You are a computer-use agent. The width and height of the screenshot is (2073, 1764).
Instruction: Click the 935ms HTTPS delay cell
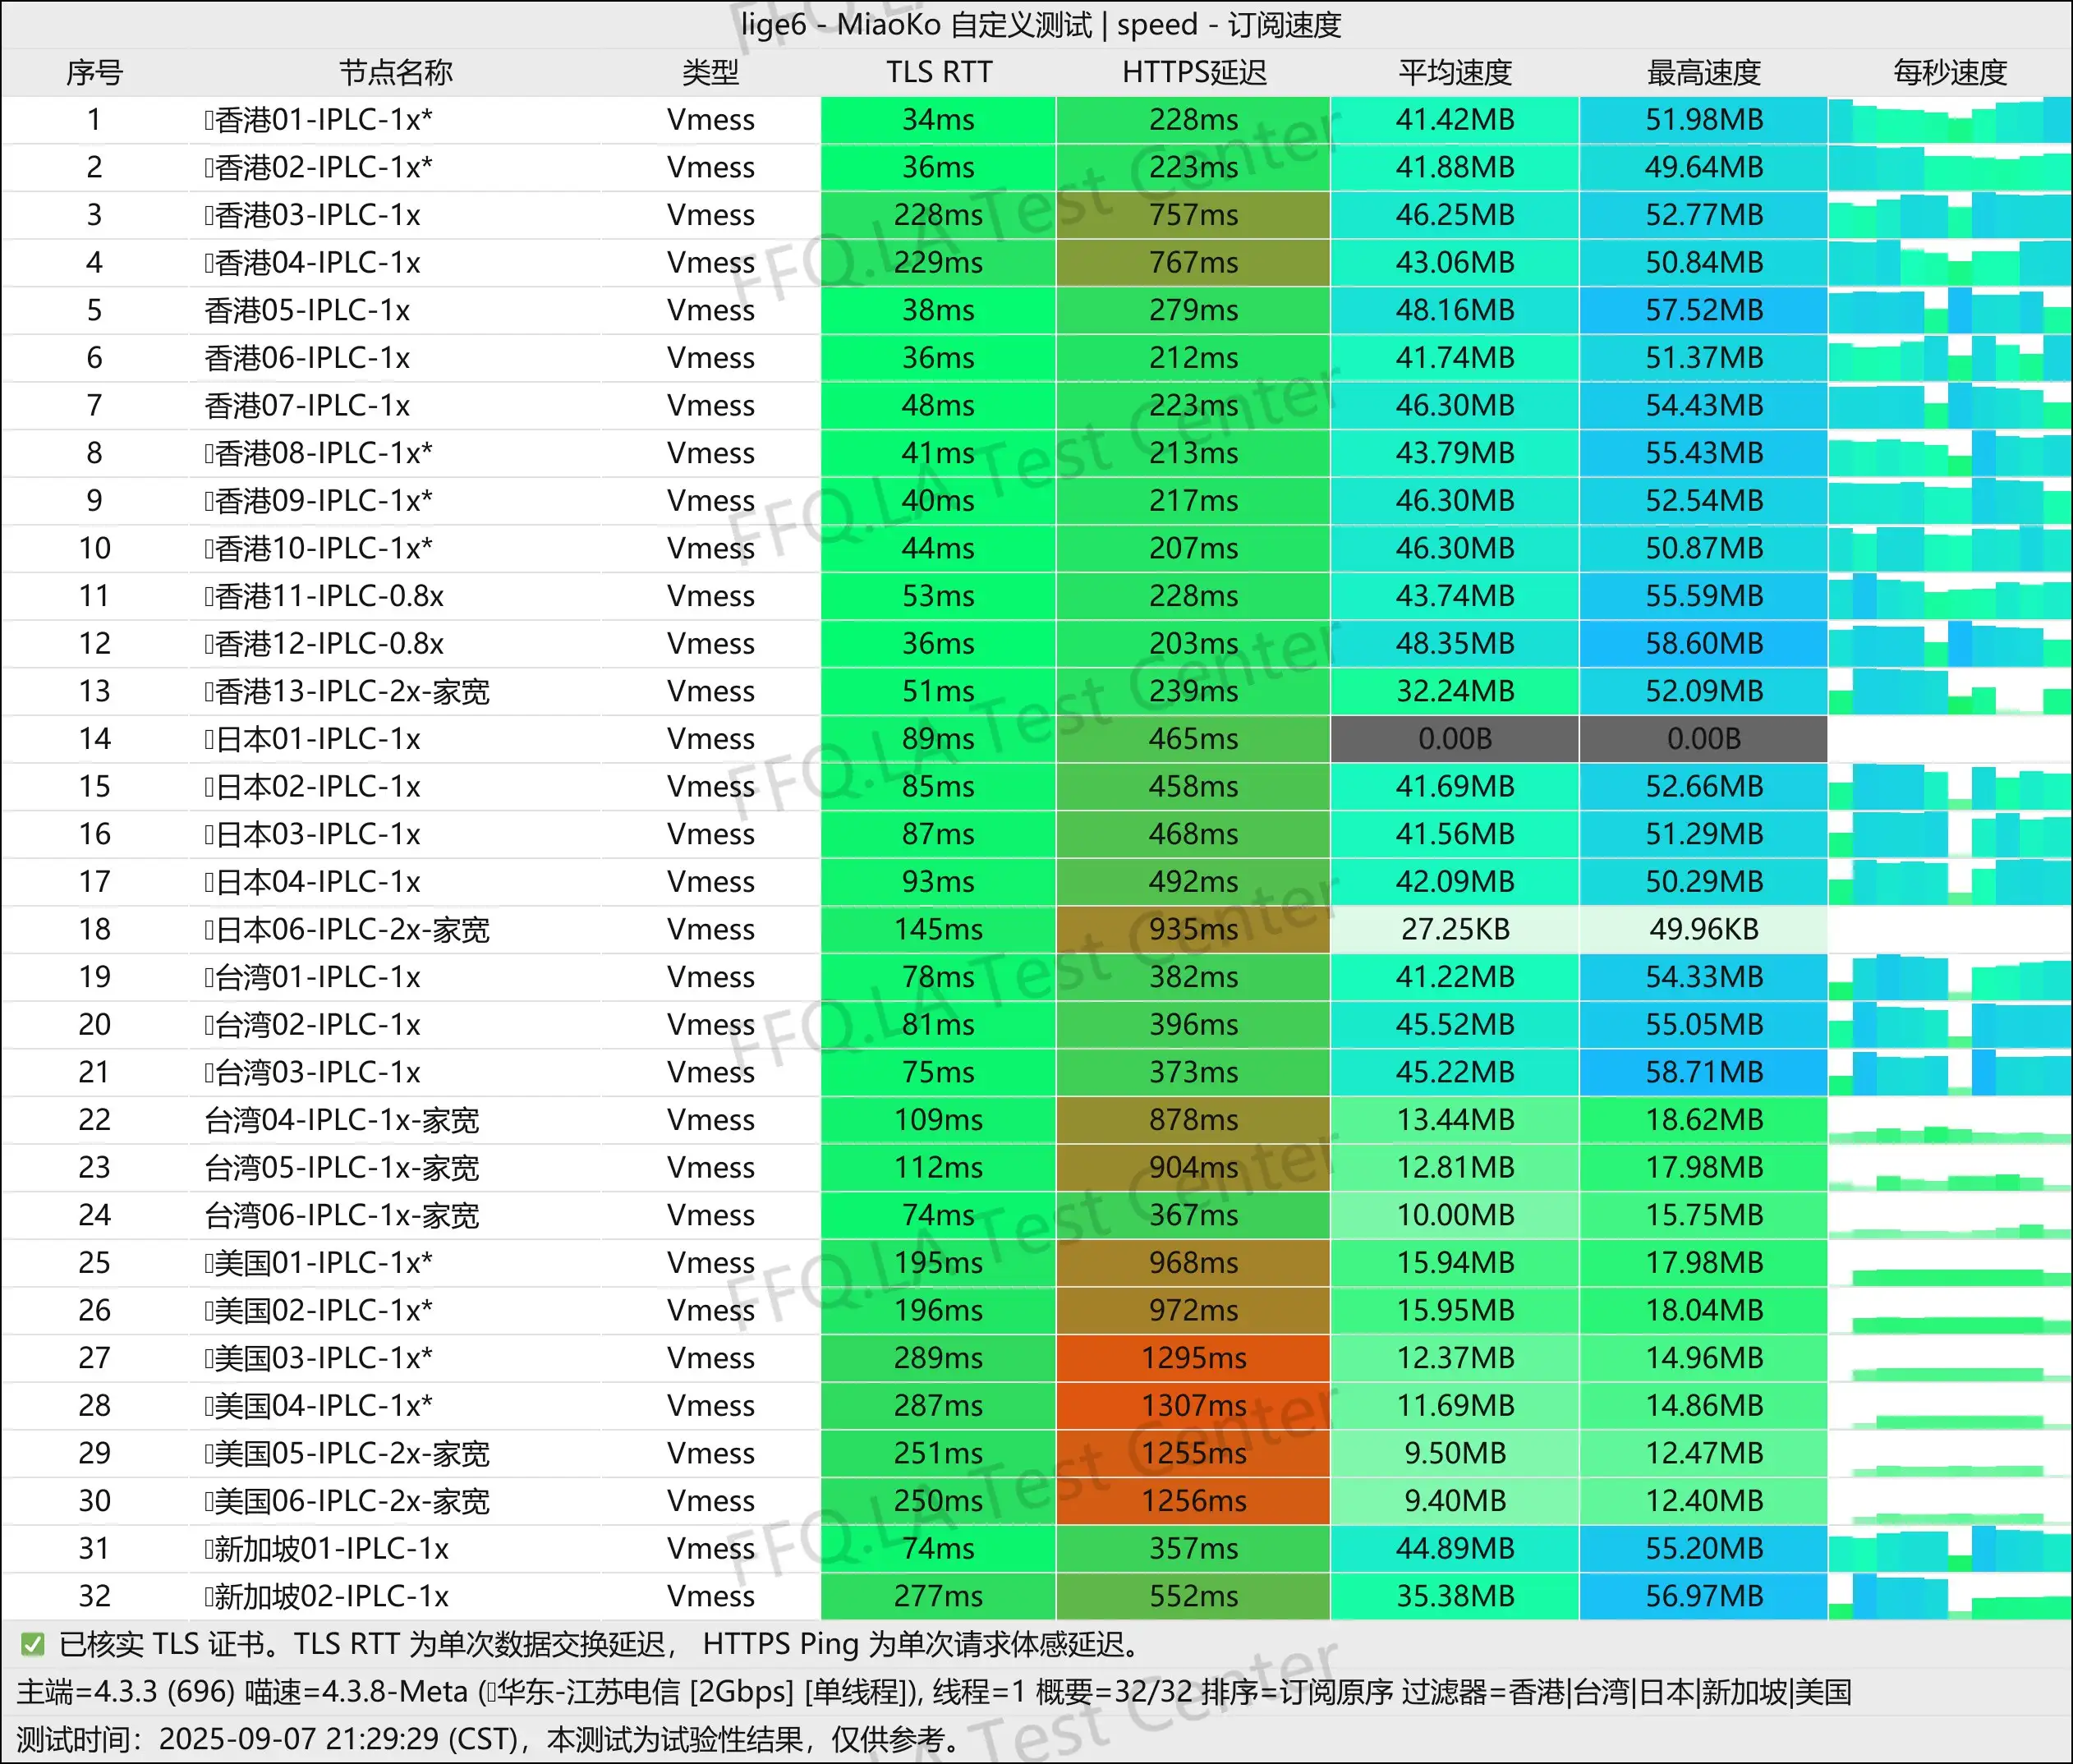1193,929
